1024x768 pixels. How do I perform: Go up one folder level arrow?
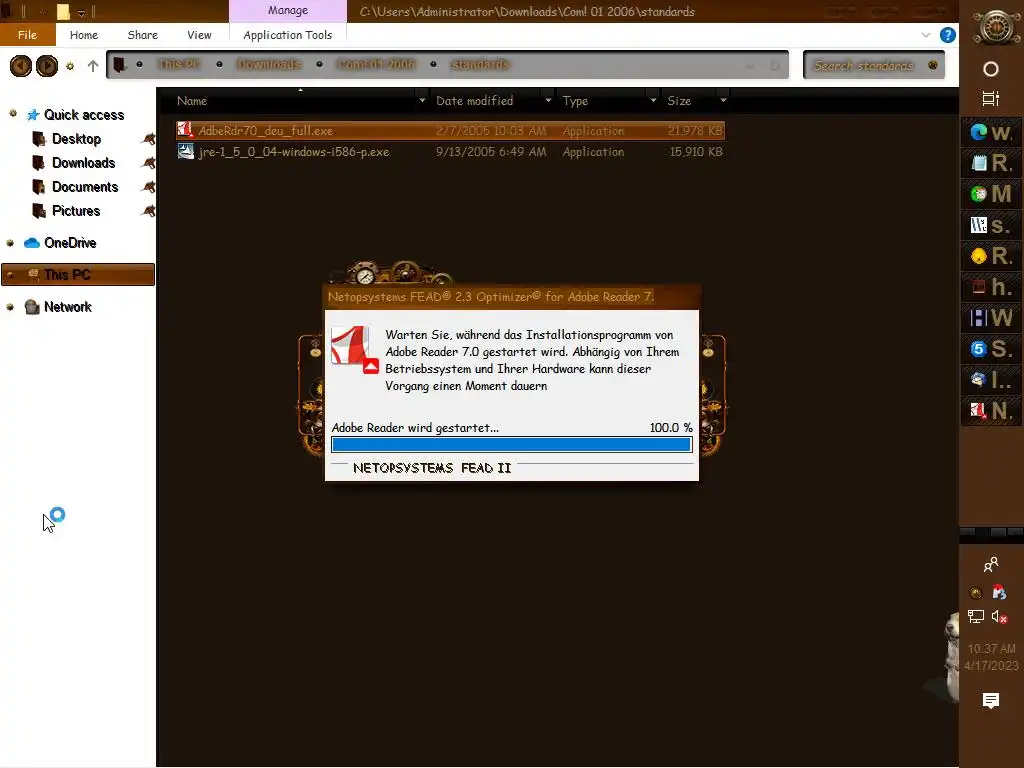[93, 66]
